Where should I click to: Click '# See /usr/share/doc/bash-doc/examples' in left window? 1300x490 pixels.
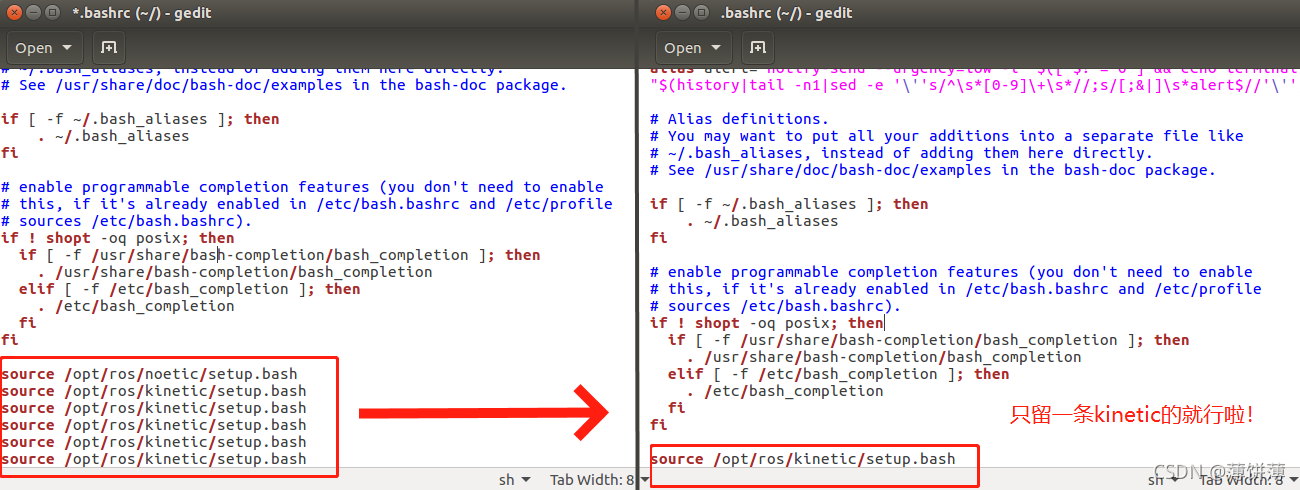click(x=284, y=85)
